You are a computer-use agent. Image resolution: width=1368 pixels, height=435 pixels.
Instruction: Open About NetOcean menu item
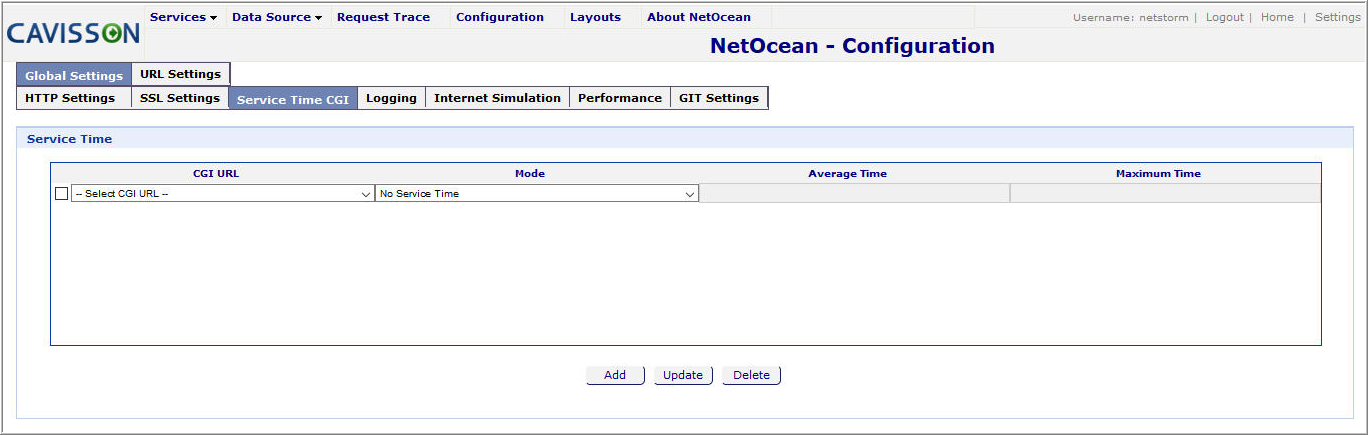click(x=699, y=17)
